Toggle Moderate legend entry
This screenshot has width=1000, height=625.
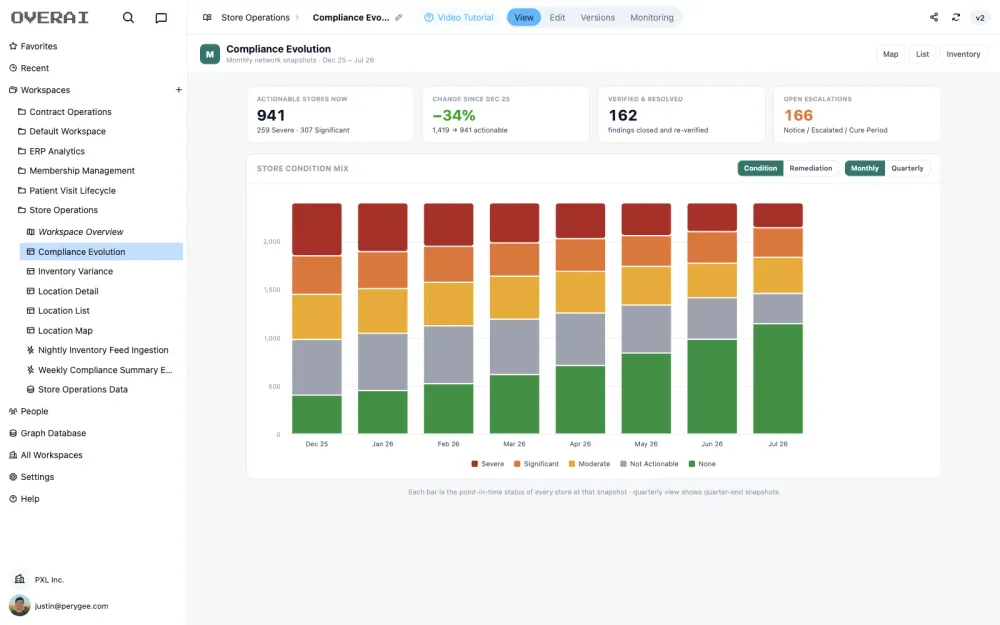tap(589, 464)
